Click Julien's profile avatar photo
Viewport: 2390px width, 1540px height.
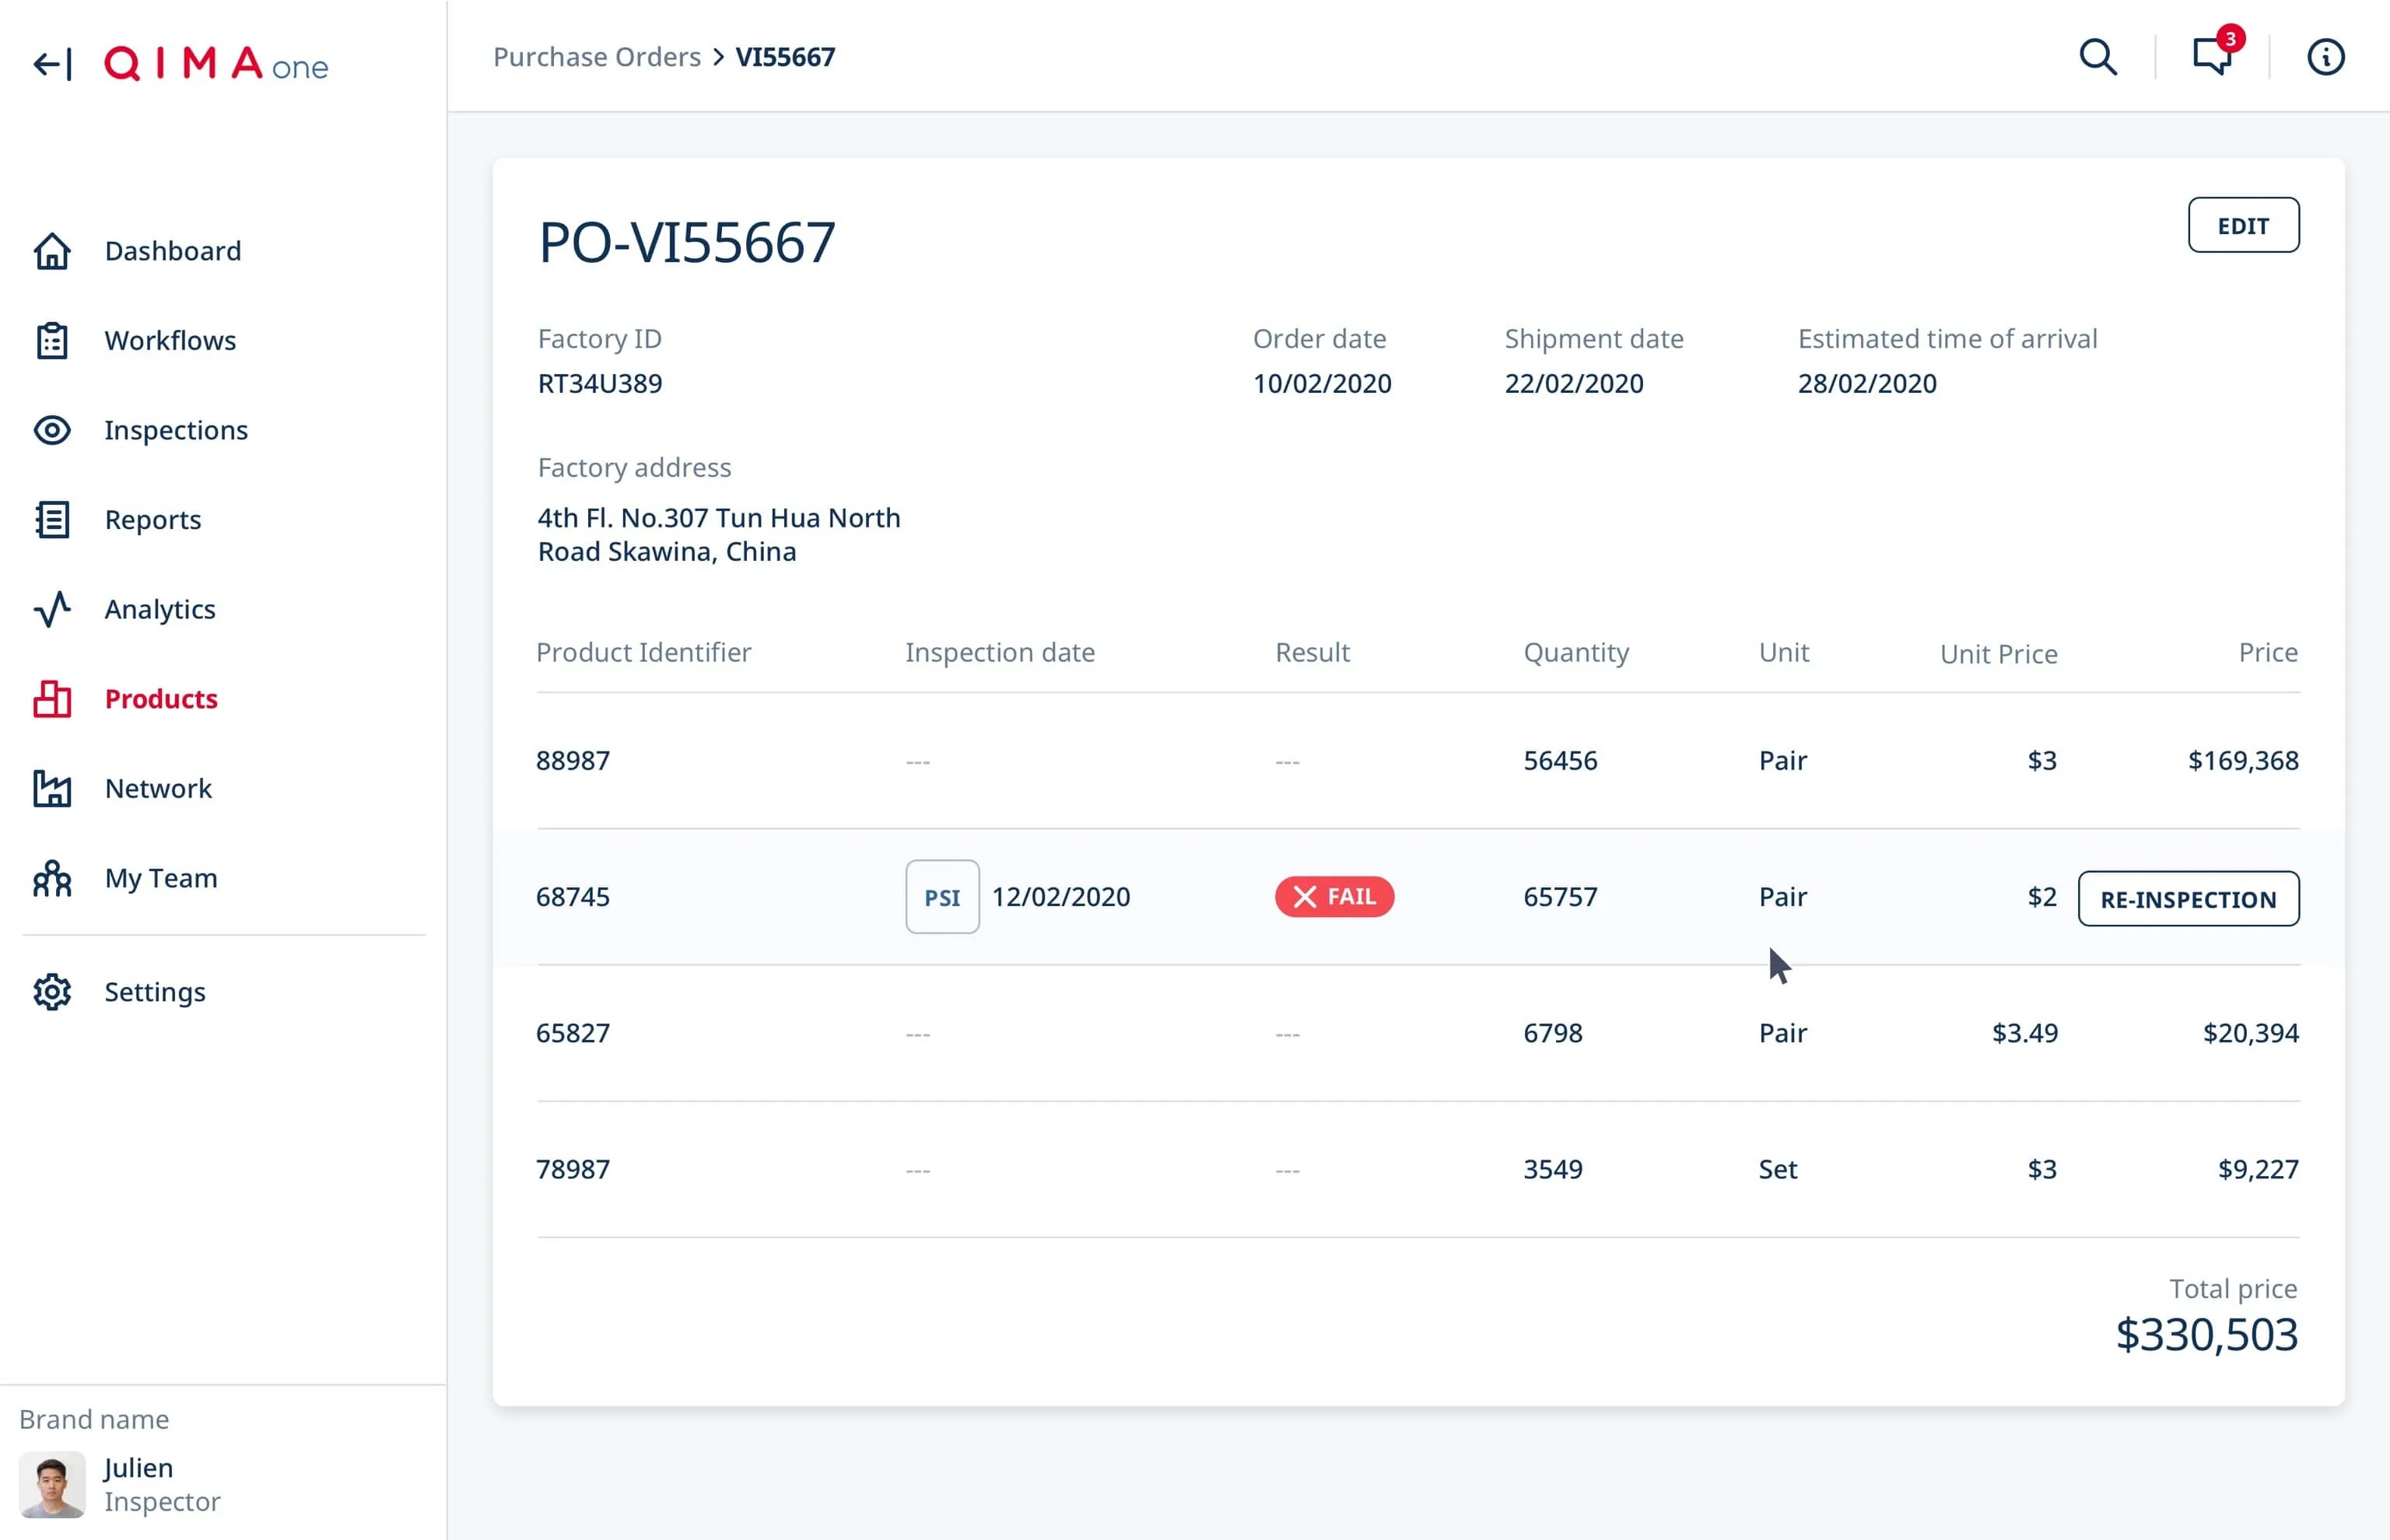[52, 1484]
